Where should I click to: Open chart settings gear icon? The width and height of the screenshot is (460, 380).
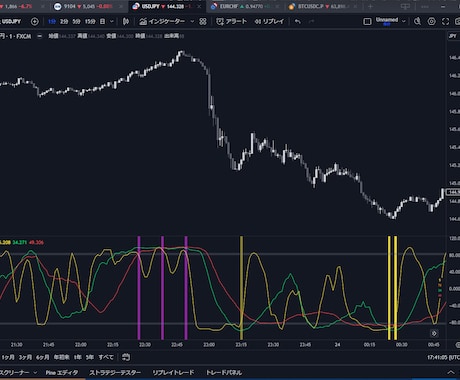(x=431, y=22)
